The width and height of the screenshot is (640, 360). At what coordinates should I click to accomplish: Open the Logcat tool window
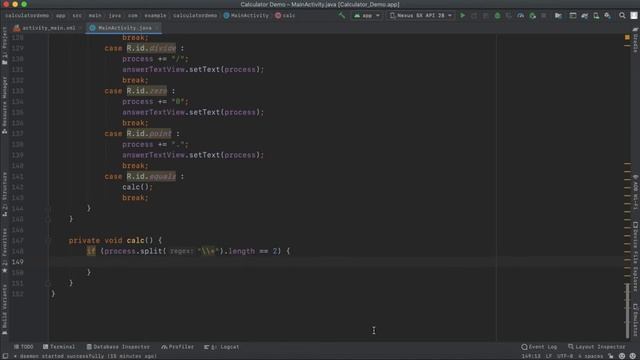(222, 347)
